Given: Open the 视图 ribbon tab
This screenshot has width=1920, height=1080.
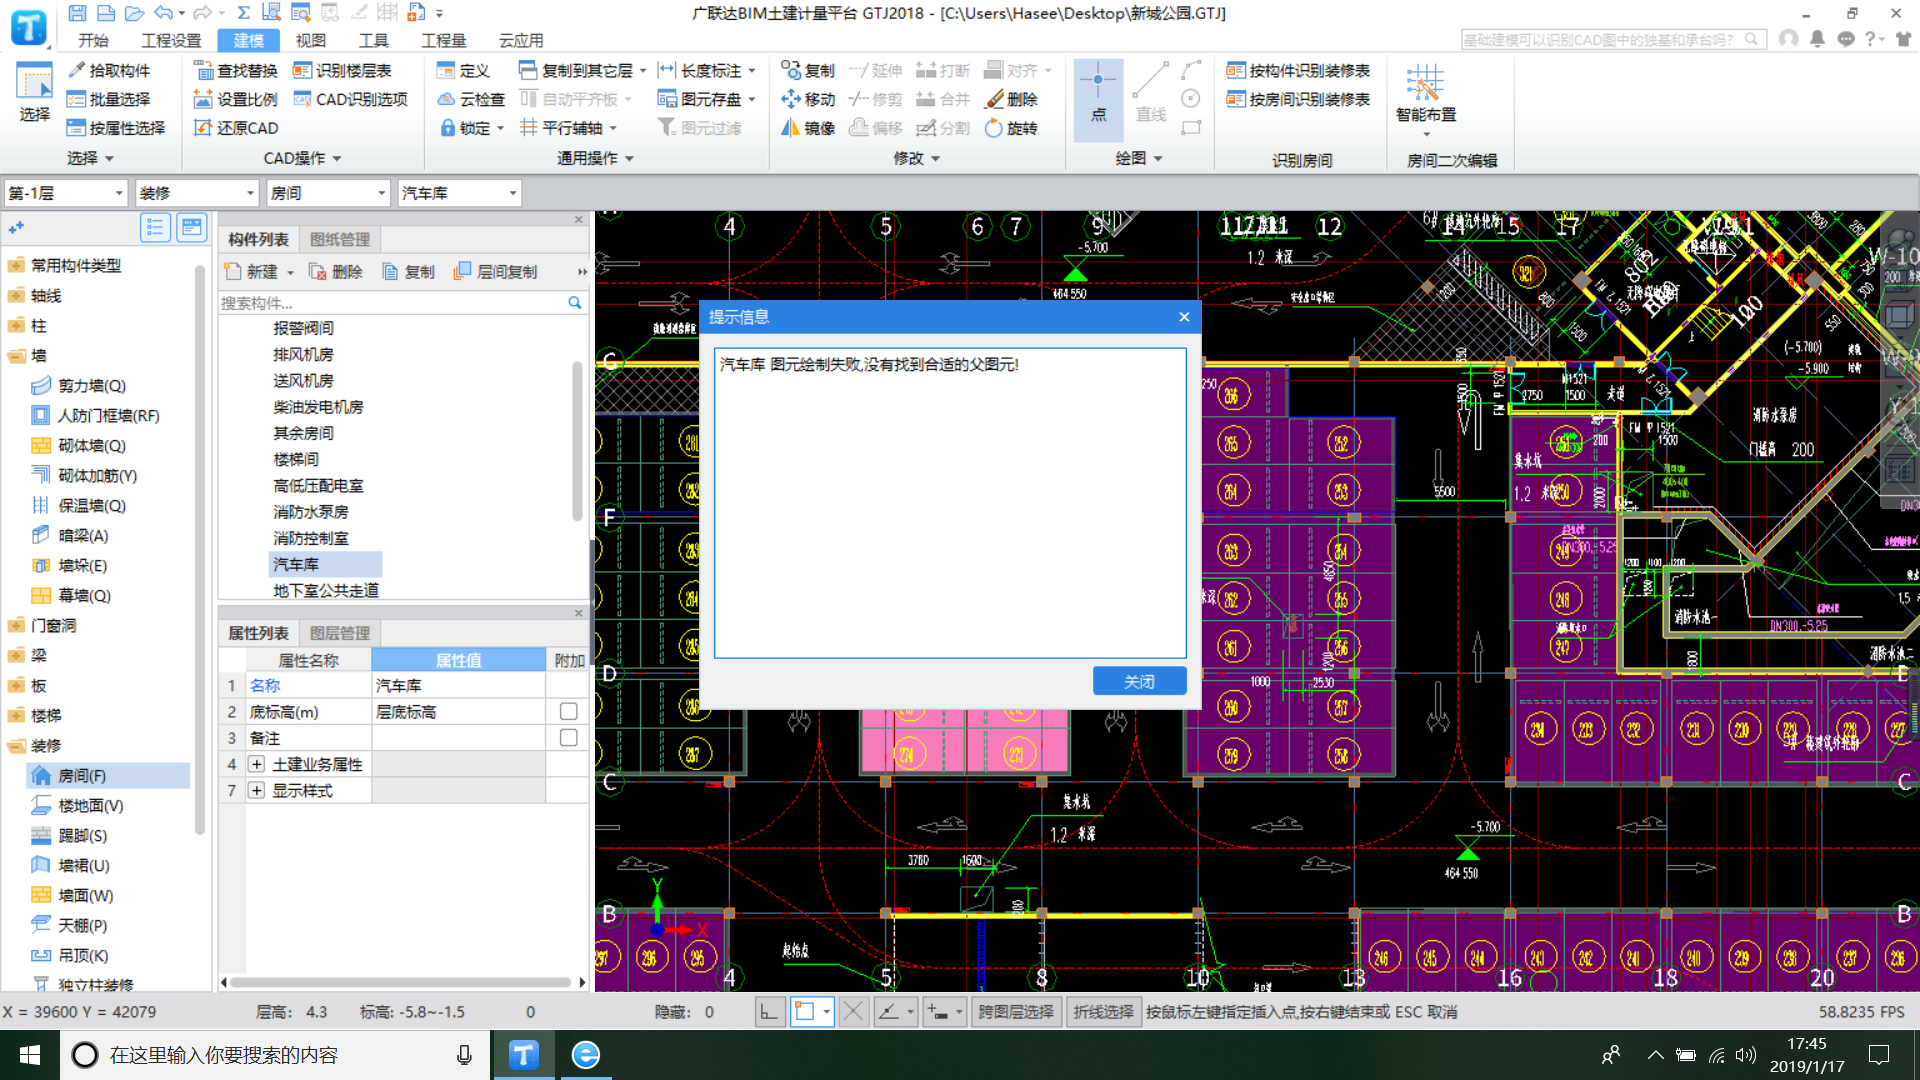Looking at the screenshot, I should pyautogui.click(x=310, y=40).
